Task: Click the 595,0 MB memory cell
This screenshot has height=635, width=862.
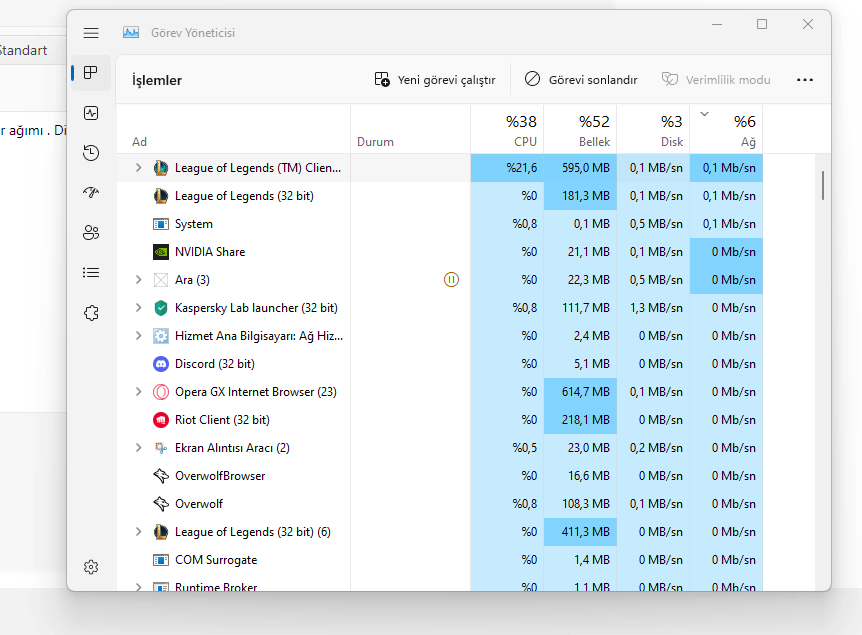Action: pyautogui.click(x=580, y=168)
